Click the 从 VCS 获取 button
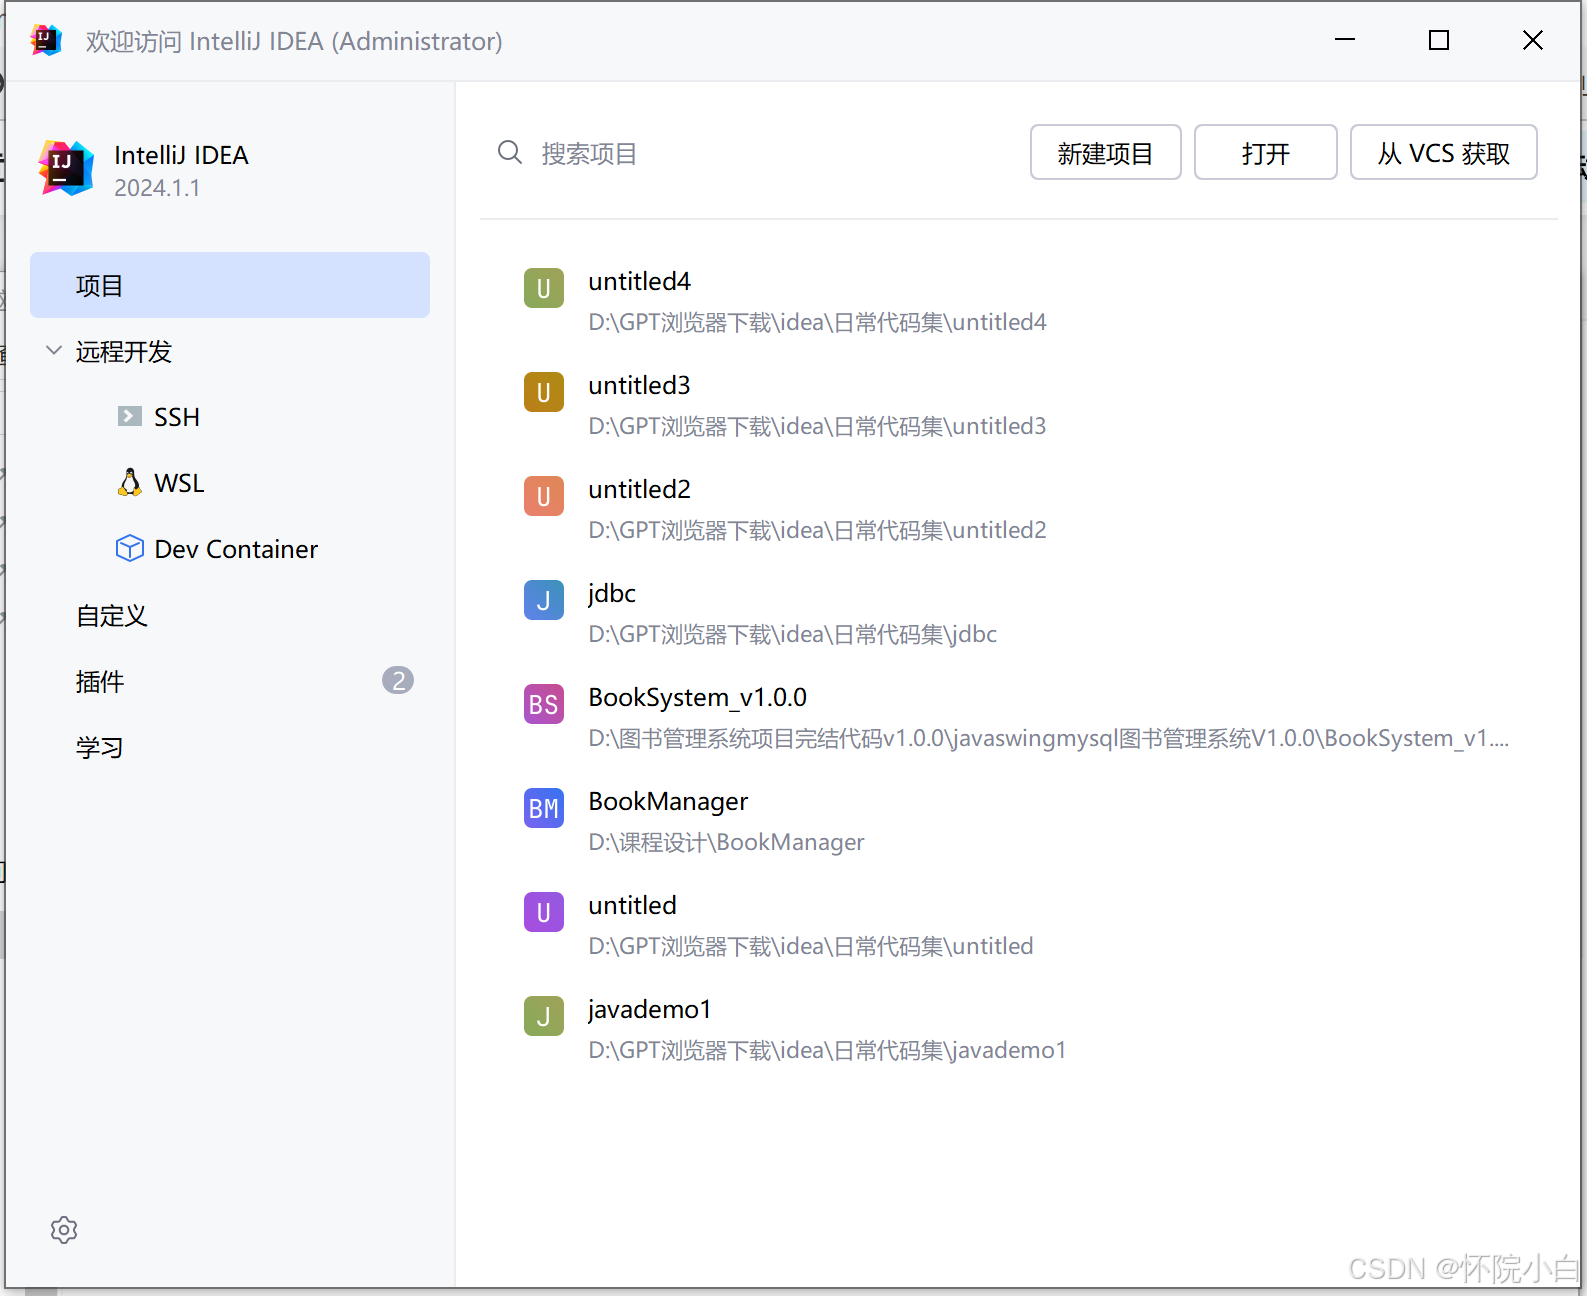 click(1444, 152)
